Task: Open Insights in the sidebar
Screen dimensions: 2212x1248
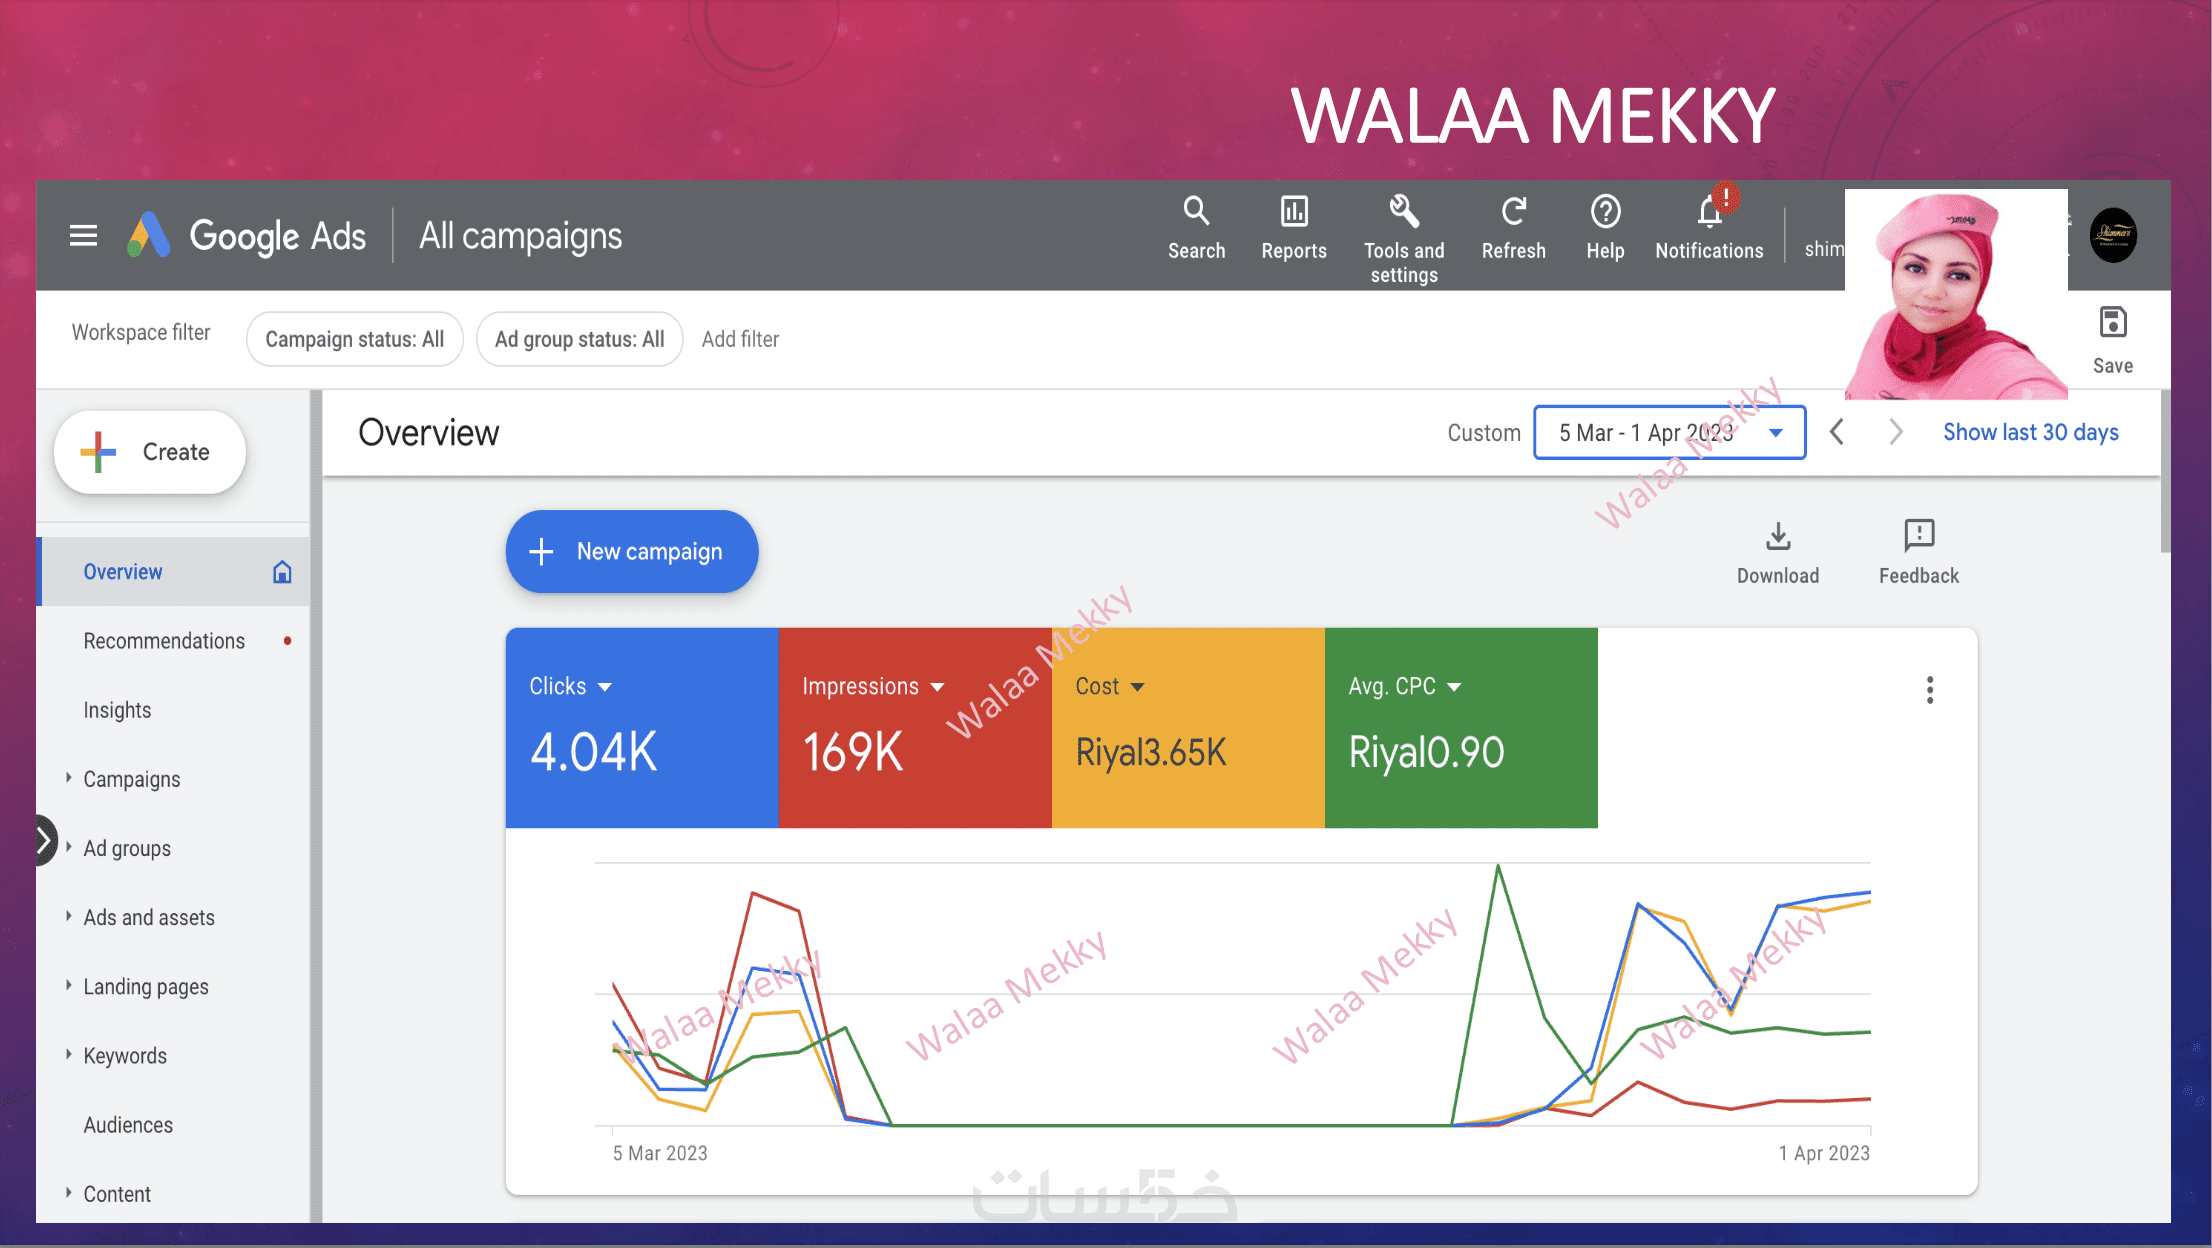Action: point(117,710)
